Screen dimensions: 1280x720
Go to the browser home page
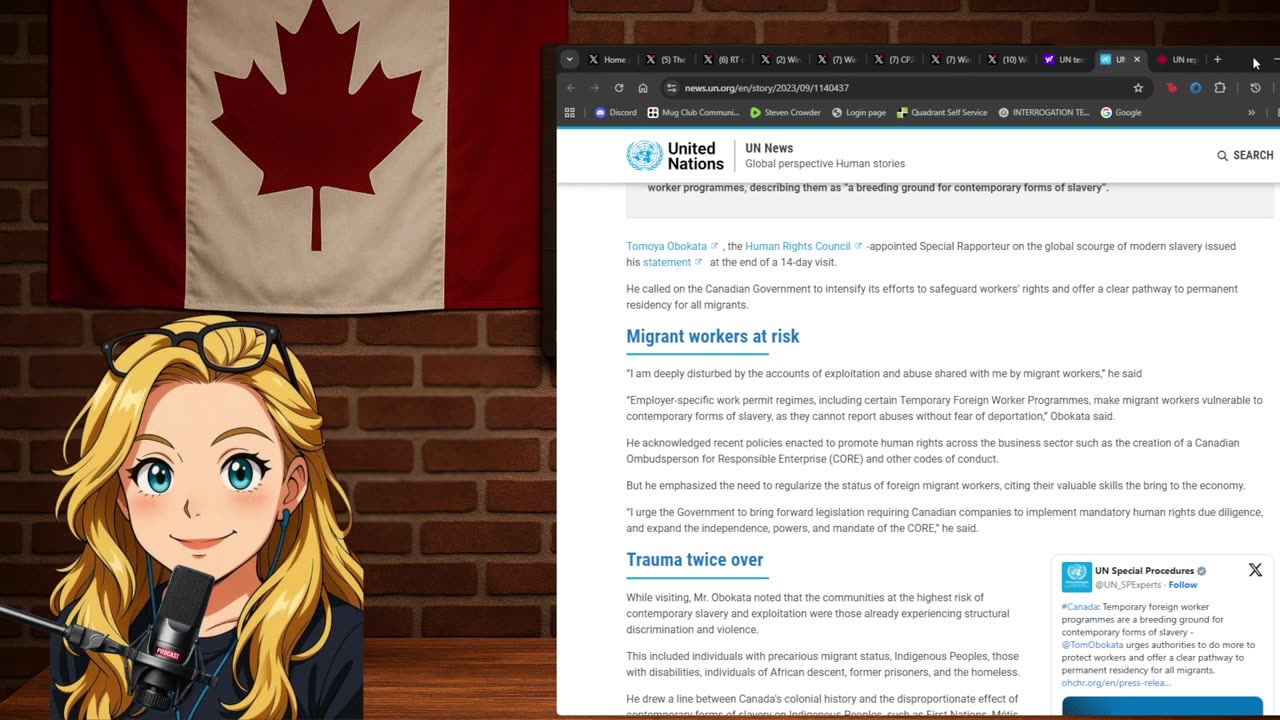643,88
